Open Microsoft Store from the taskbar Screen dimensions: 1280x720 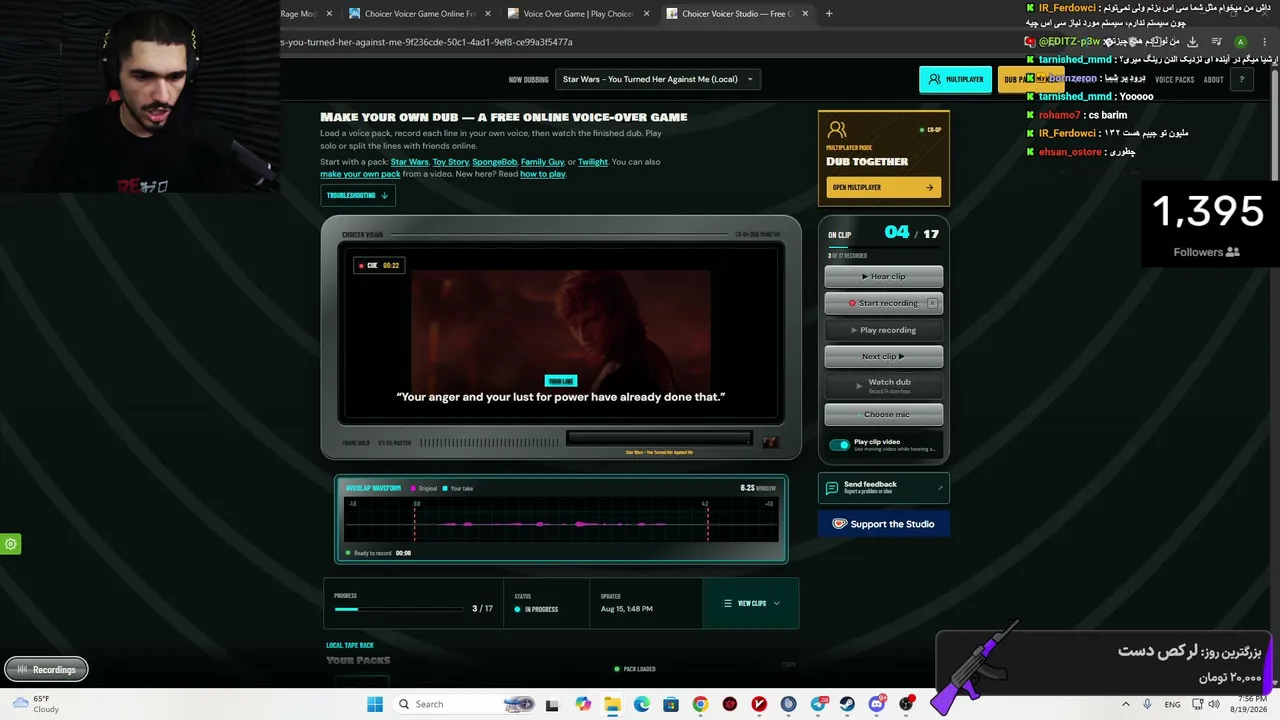pos(671,704)
